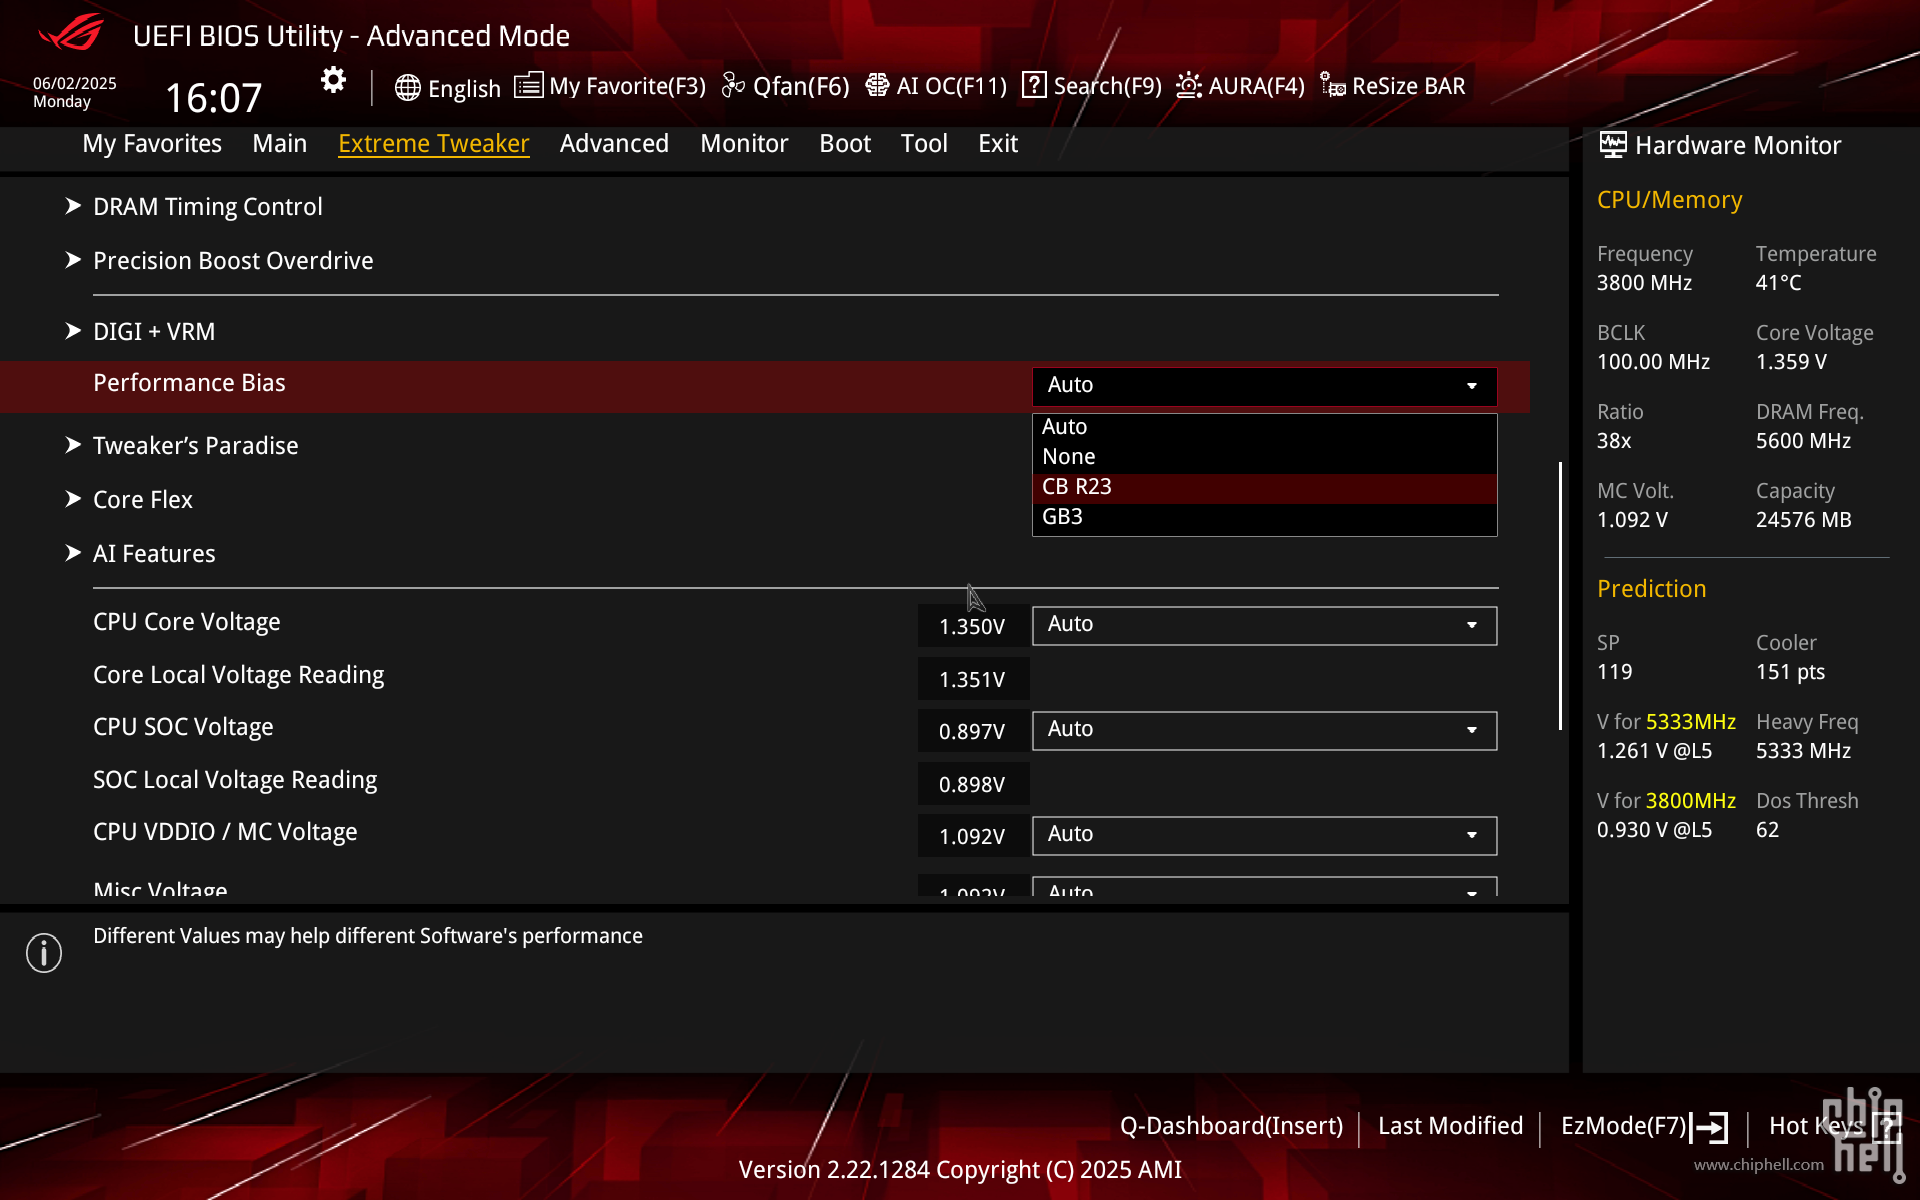
Task: Click the 5333MHz yellow value
Action: coord(1690,722)
